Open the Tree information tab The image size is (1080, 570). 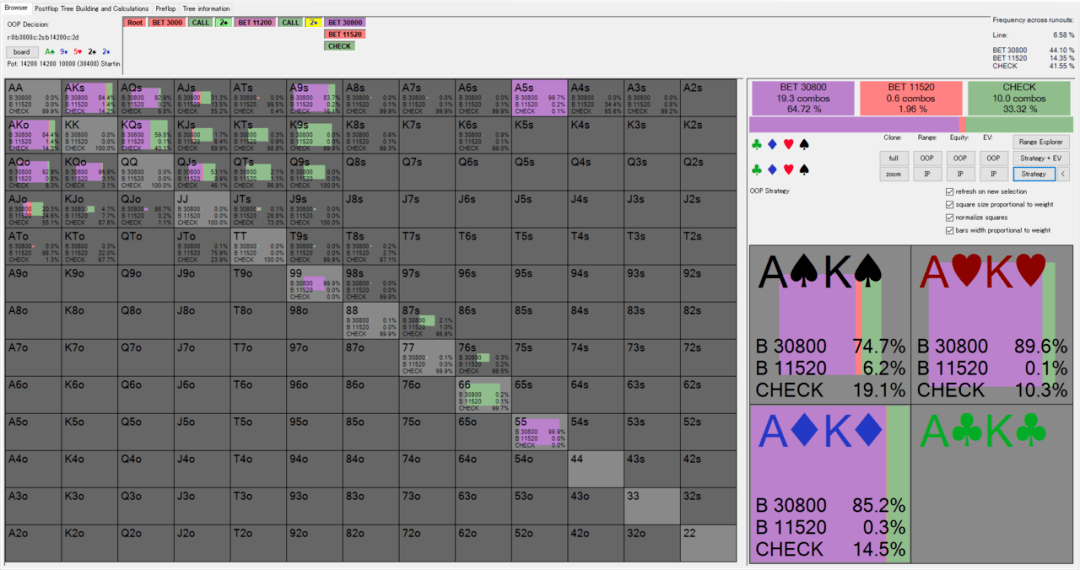coord(206,9)
